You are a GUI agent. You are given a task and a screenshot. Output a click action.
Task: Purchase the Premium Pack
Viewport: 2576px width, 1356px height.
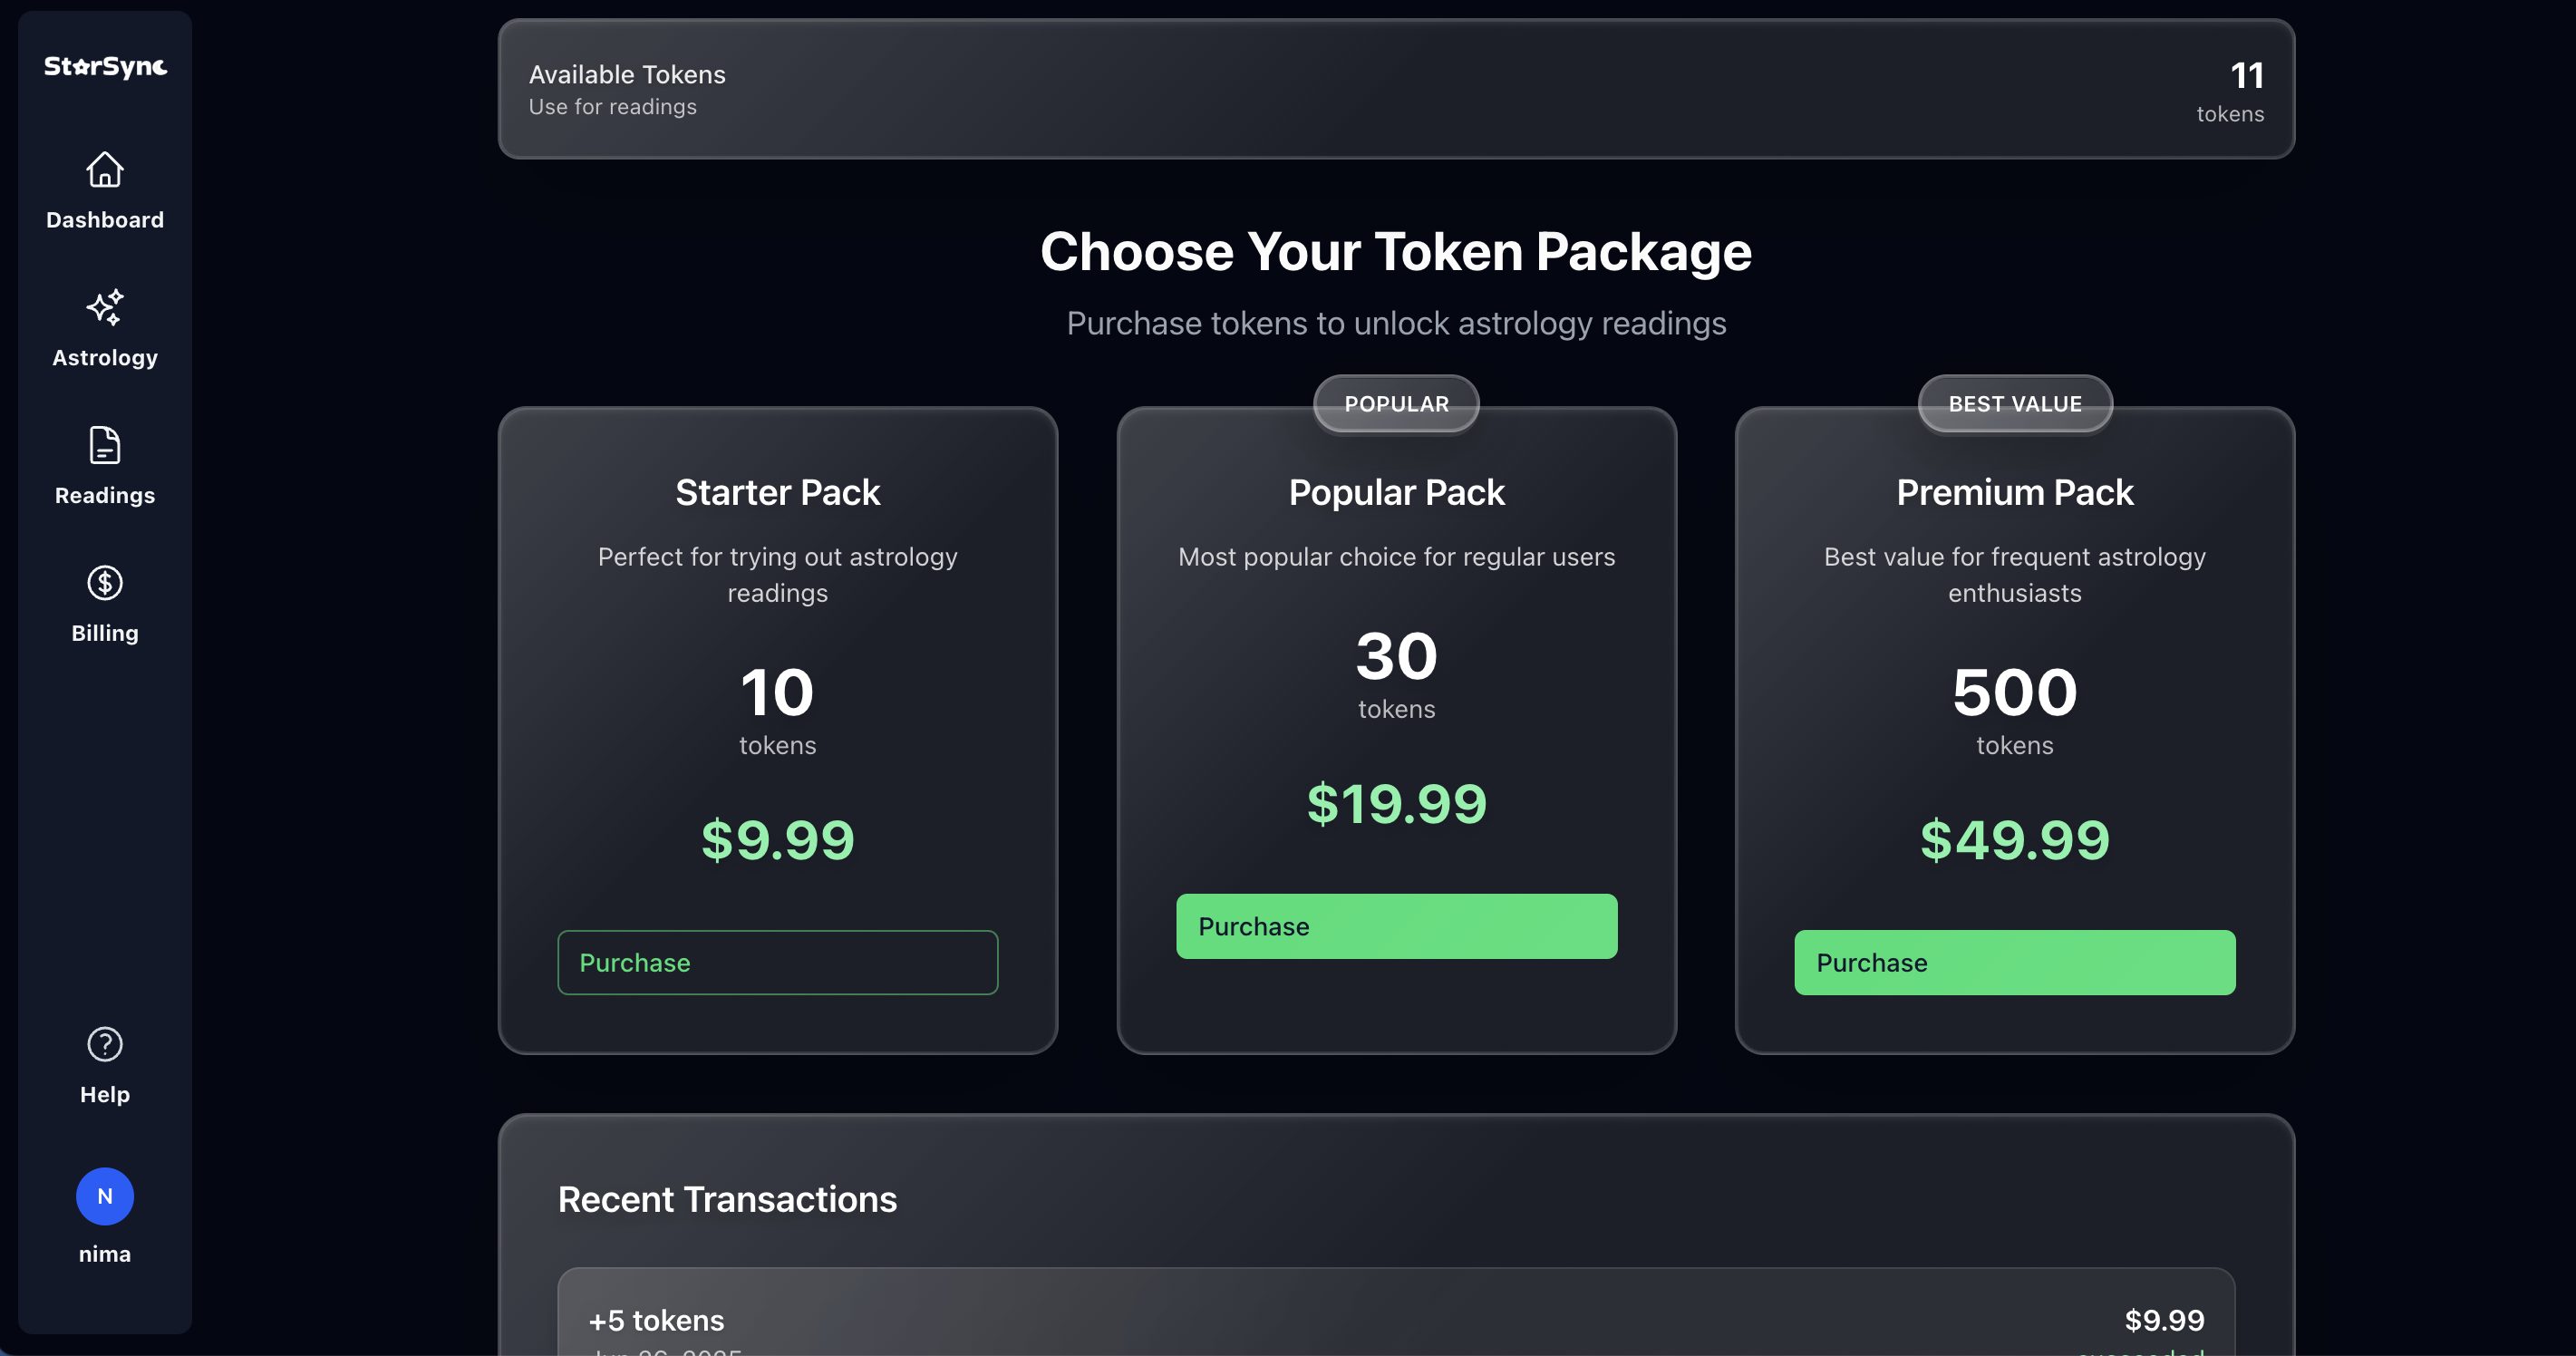click(2014, 962)
